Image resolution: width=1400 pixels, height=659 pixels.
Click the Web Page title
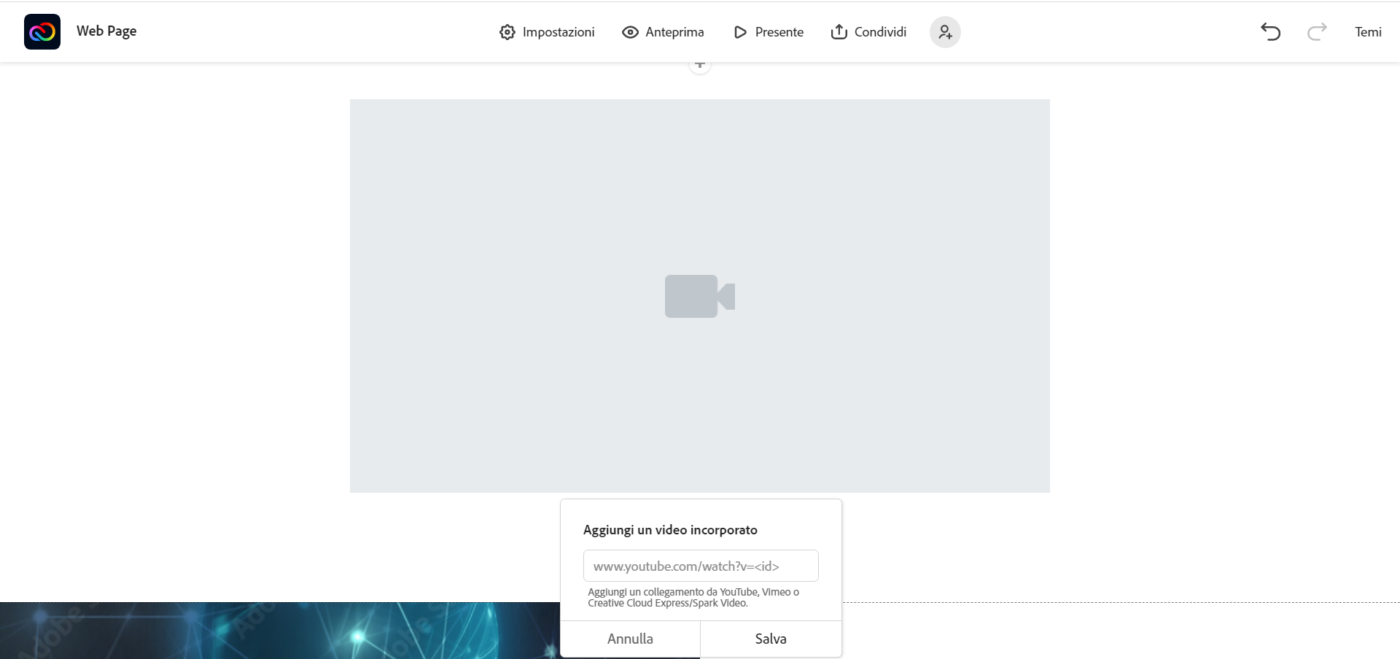tap(106, 31)
